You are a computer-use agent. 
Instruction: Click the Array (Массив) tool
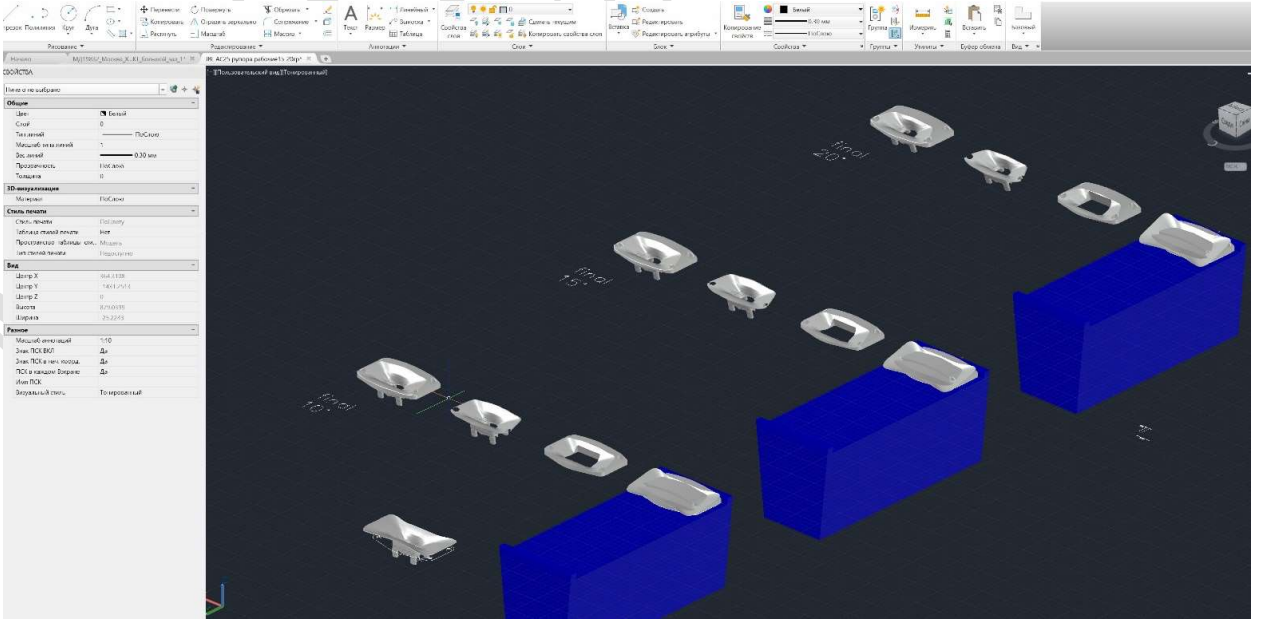[x=283, y=33]
